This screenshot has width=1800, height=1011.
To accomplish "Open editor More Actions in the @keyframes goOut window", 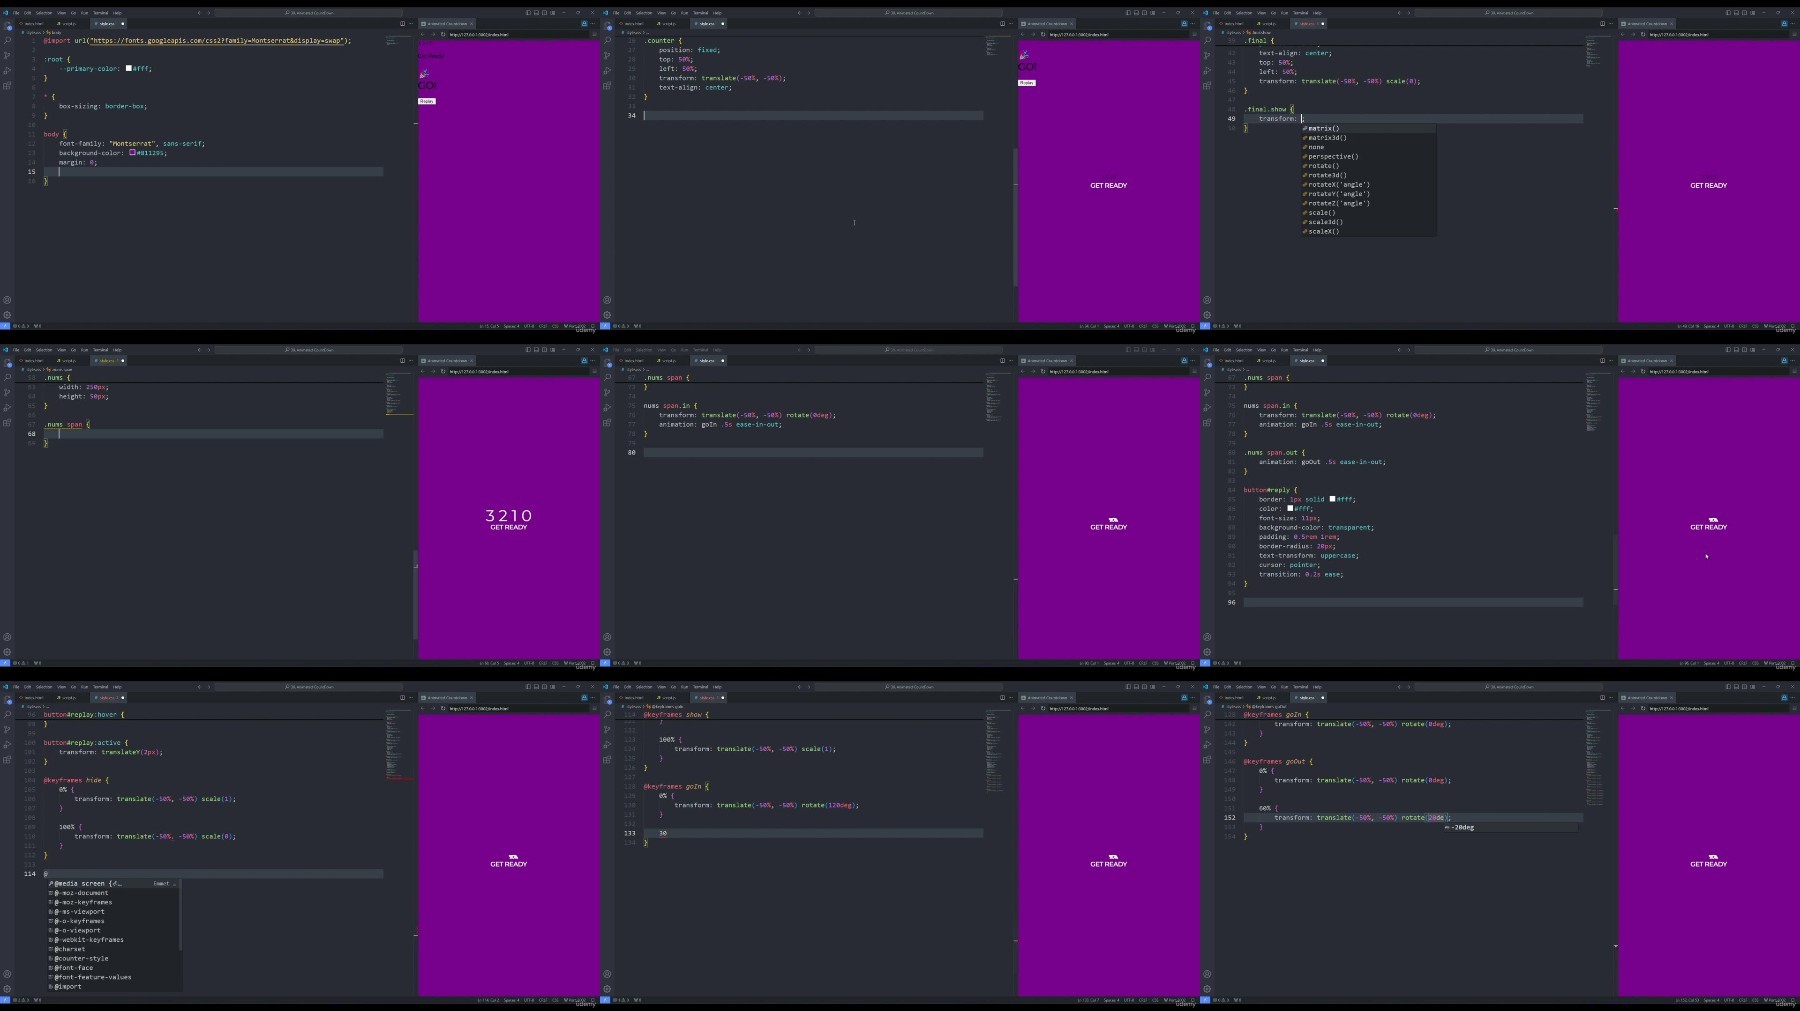I will click(1611, 697).
